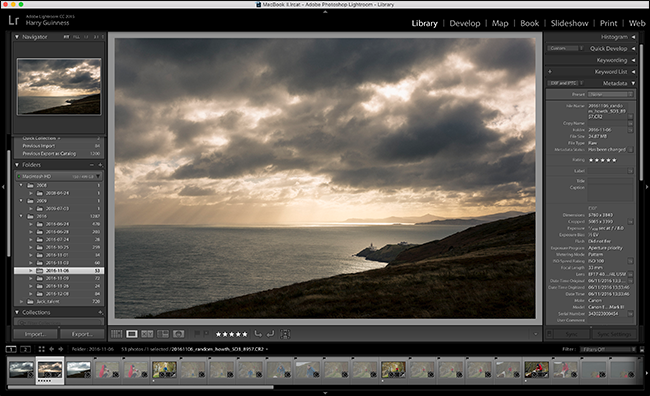
Task: Collapse the 2016 folder tree
Action: (x=21, y=216)
